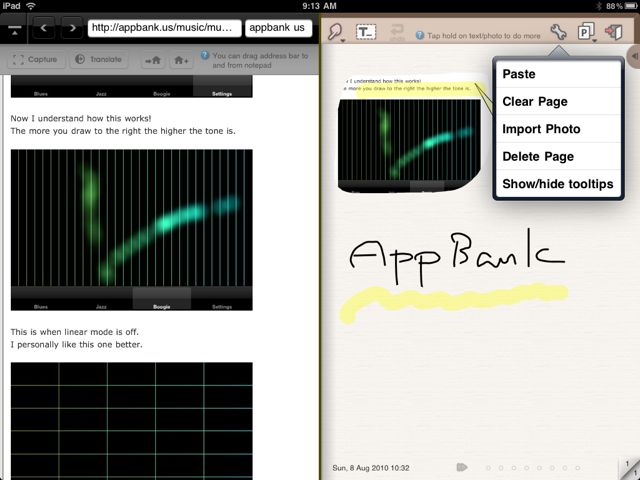This screenshot has height=480, width=640.
Task: Tap the browser help question mark icon
Action: [x=205, y=56]
